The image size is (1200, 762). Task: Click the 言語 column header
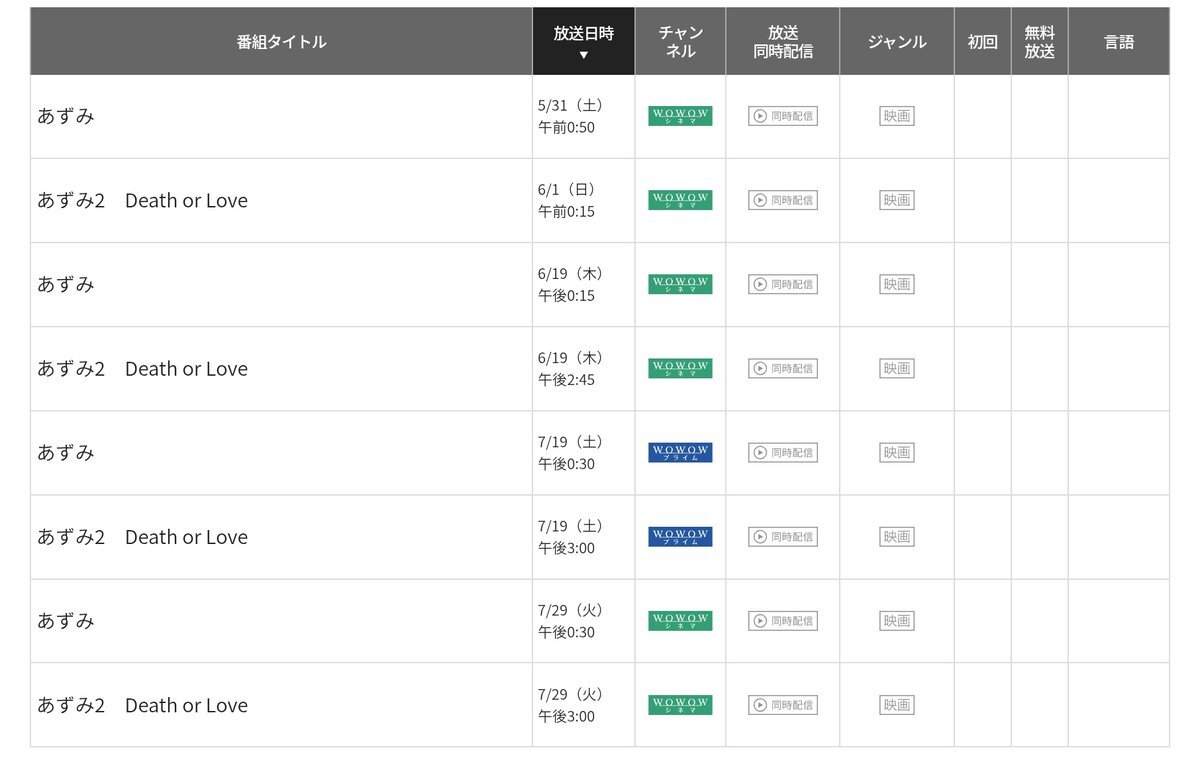pyautogui.click(x=1119, y=41)
